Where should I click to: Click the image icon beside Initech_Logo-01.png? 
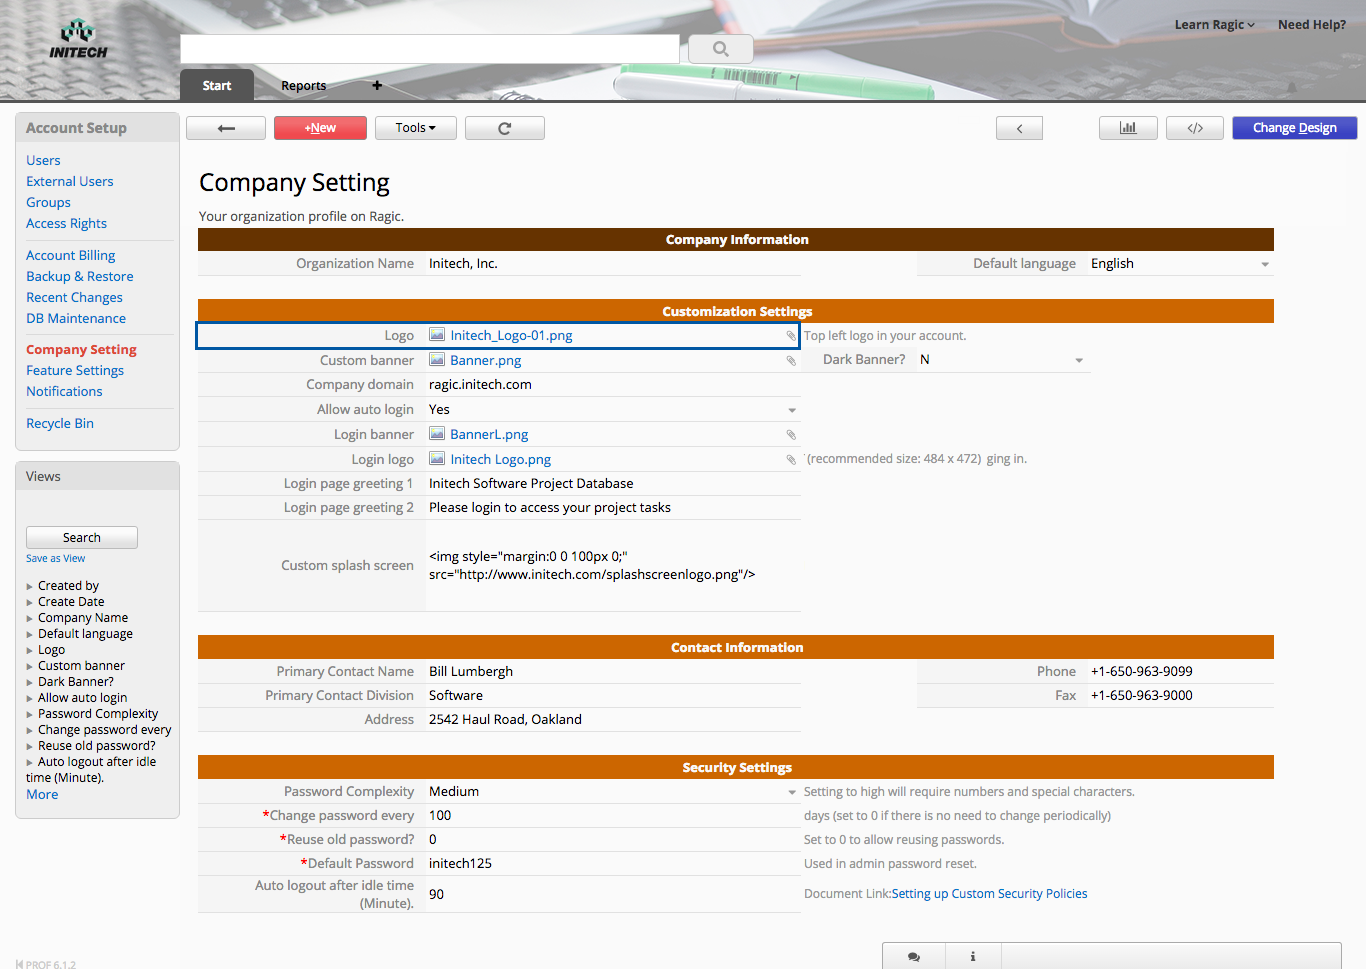pos(437,335)
